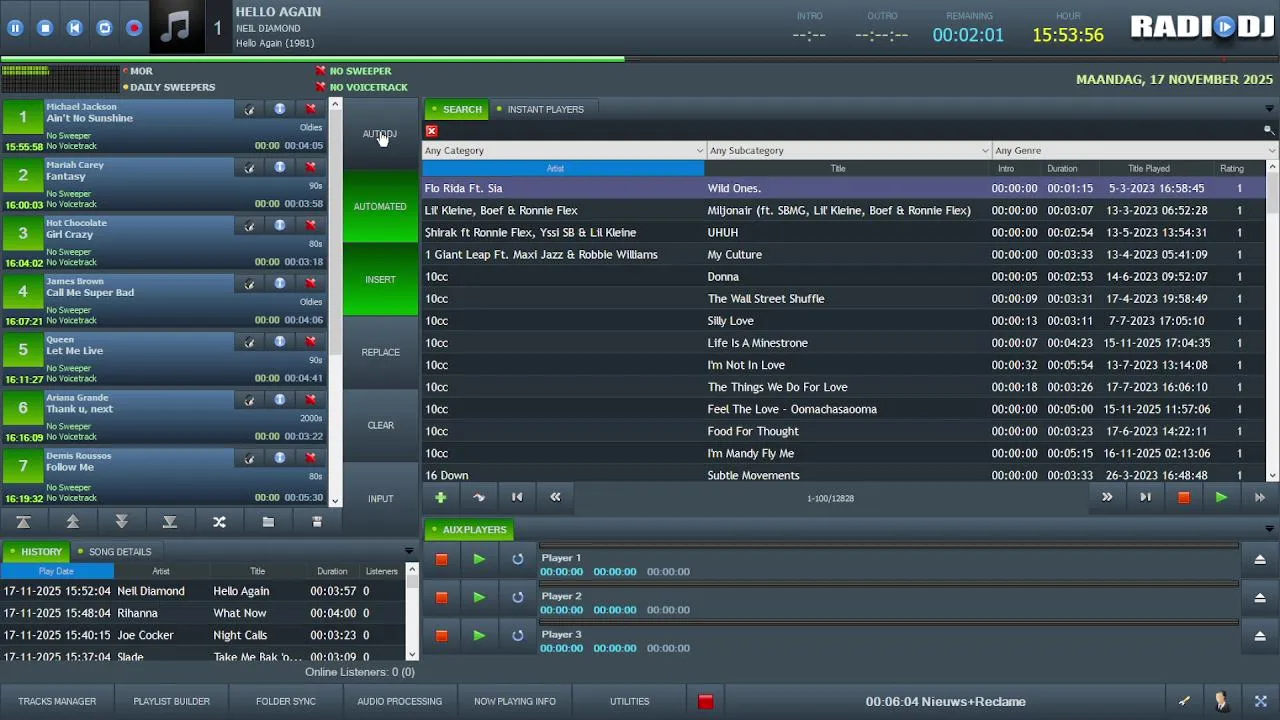Open info for Queen Let Me Live
1280x720 pixels.
tap(280, 341)
